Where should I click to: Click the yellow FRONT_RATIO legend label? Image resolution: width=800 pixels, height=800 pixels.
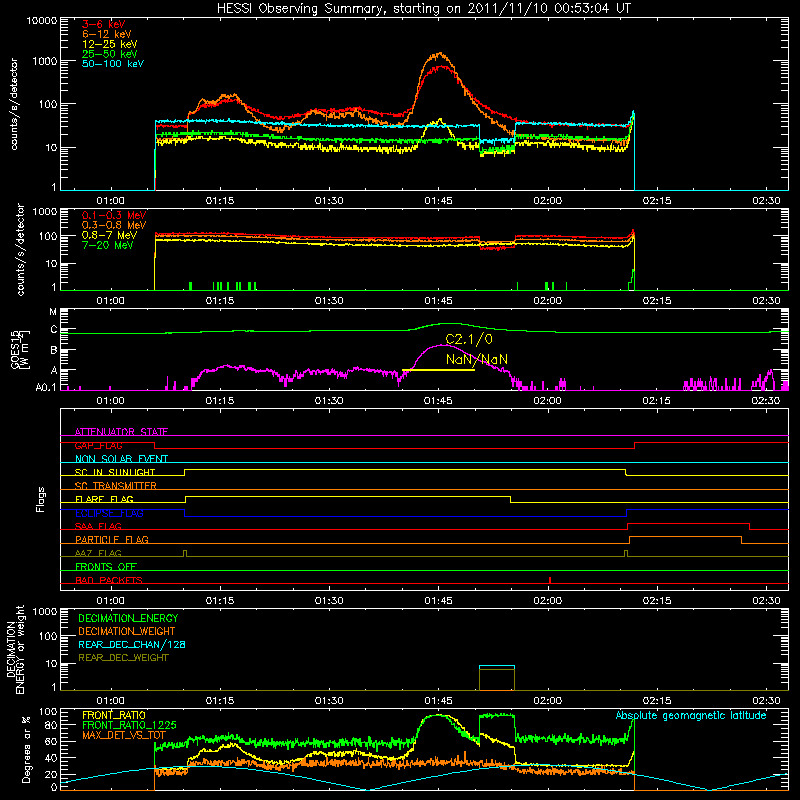click(x=114, y=715)
